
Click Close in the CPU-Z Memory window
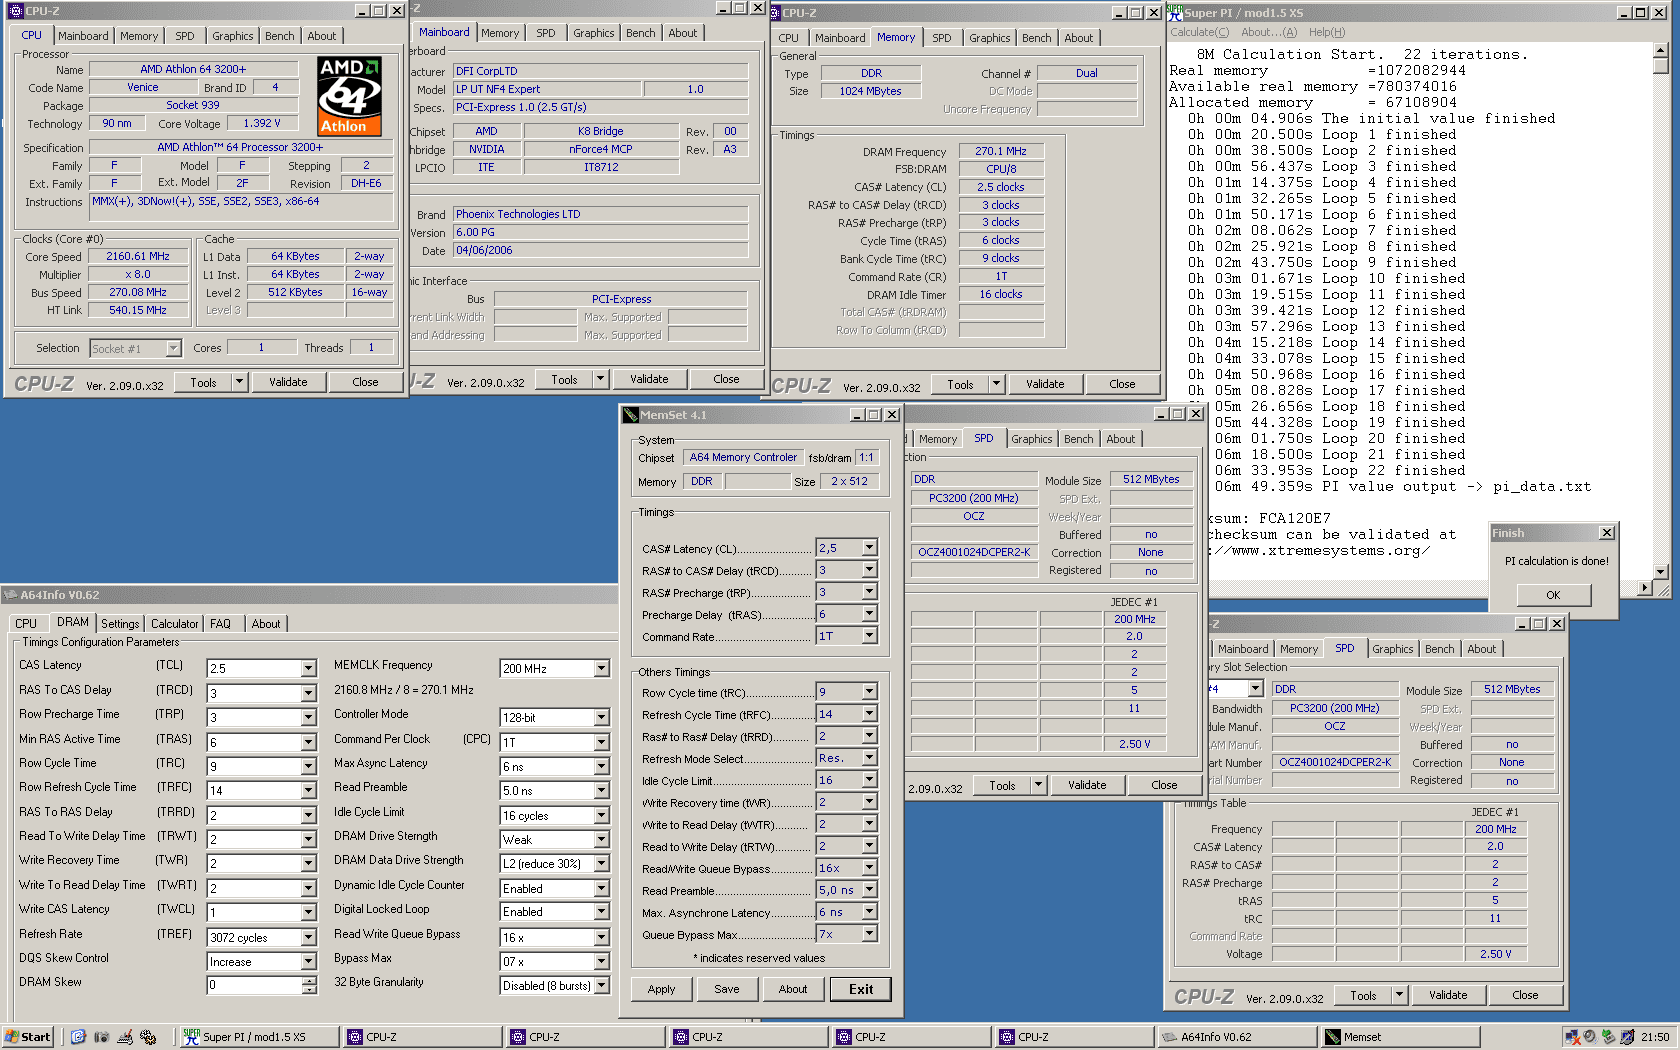tap(1122, 384)
